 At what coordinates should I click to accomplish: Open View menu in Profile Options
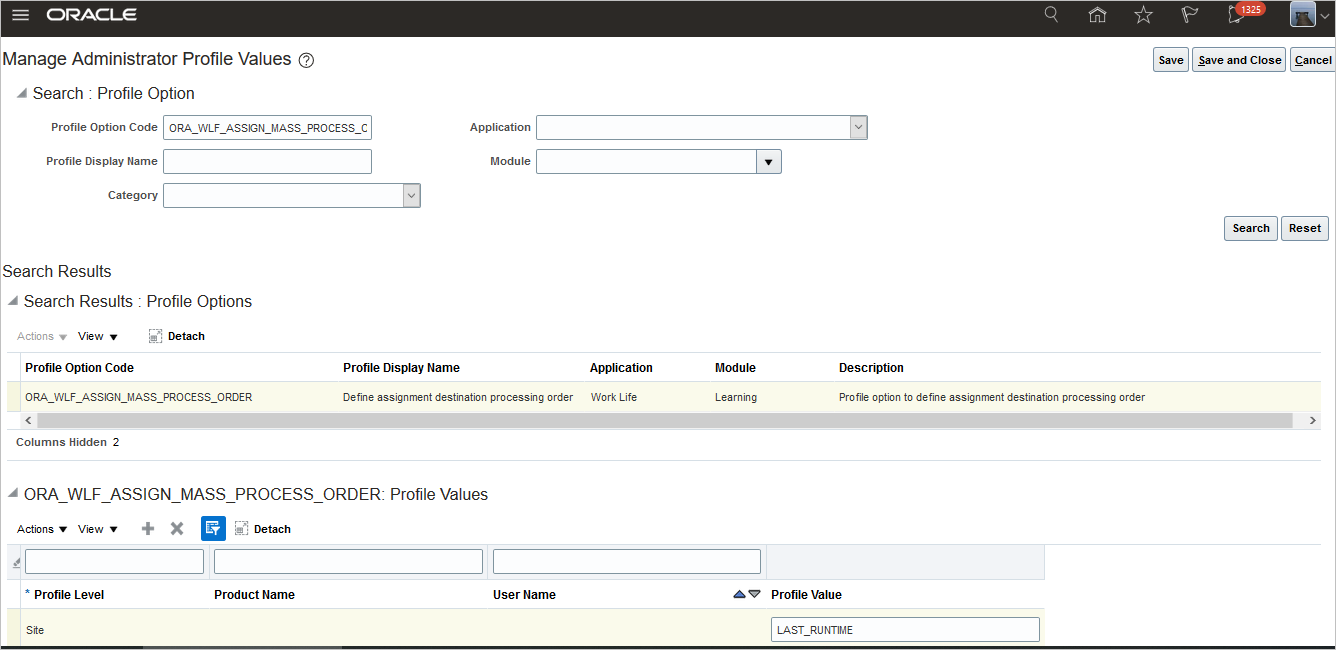coord(97,337)
